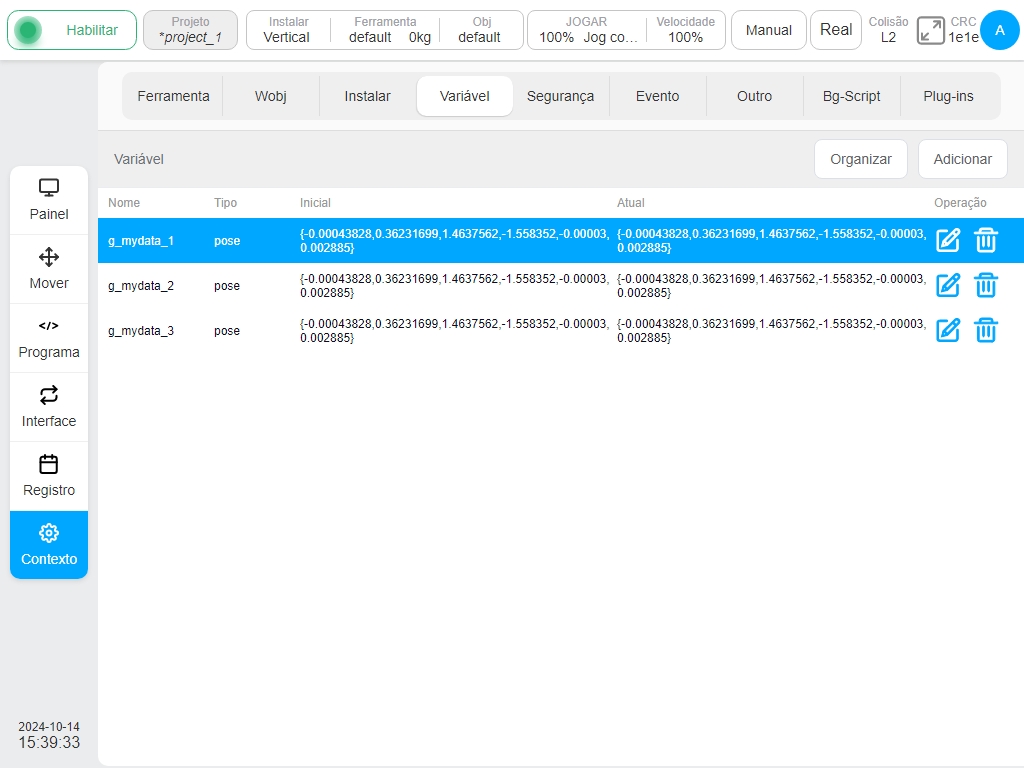Screen dimensions: 1024x768
Task: Open the Programa sidebar section
Action: pyautogui.click(x=49, y=338)
